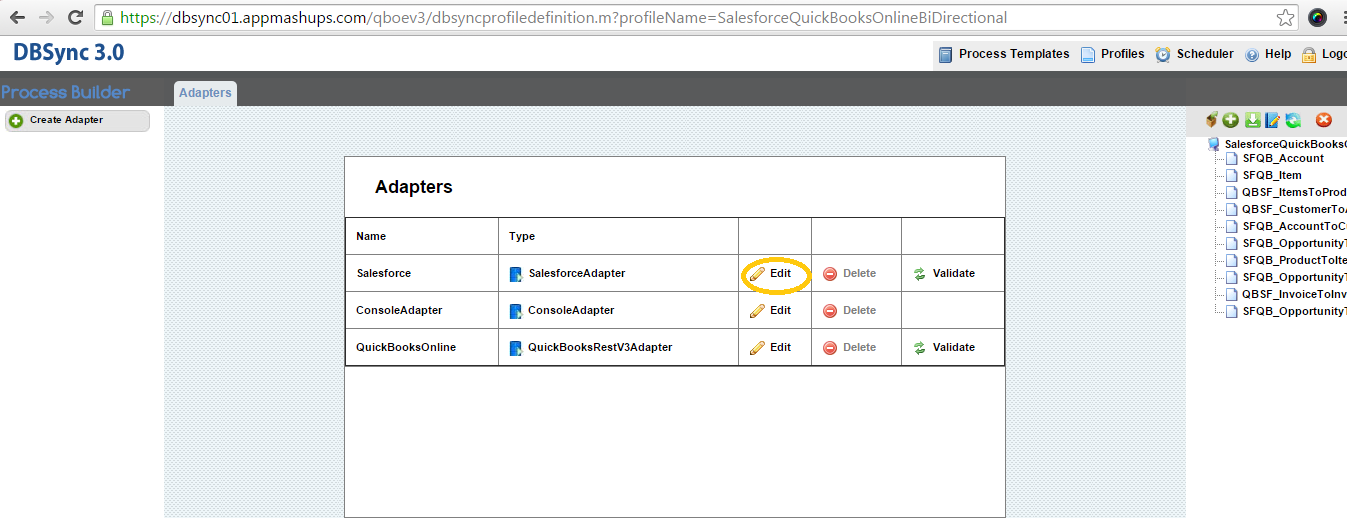Click the URL address bar
This screenshot has width=1347, height=518.
click(685, 18)
